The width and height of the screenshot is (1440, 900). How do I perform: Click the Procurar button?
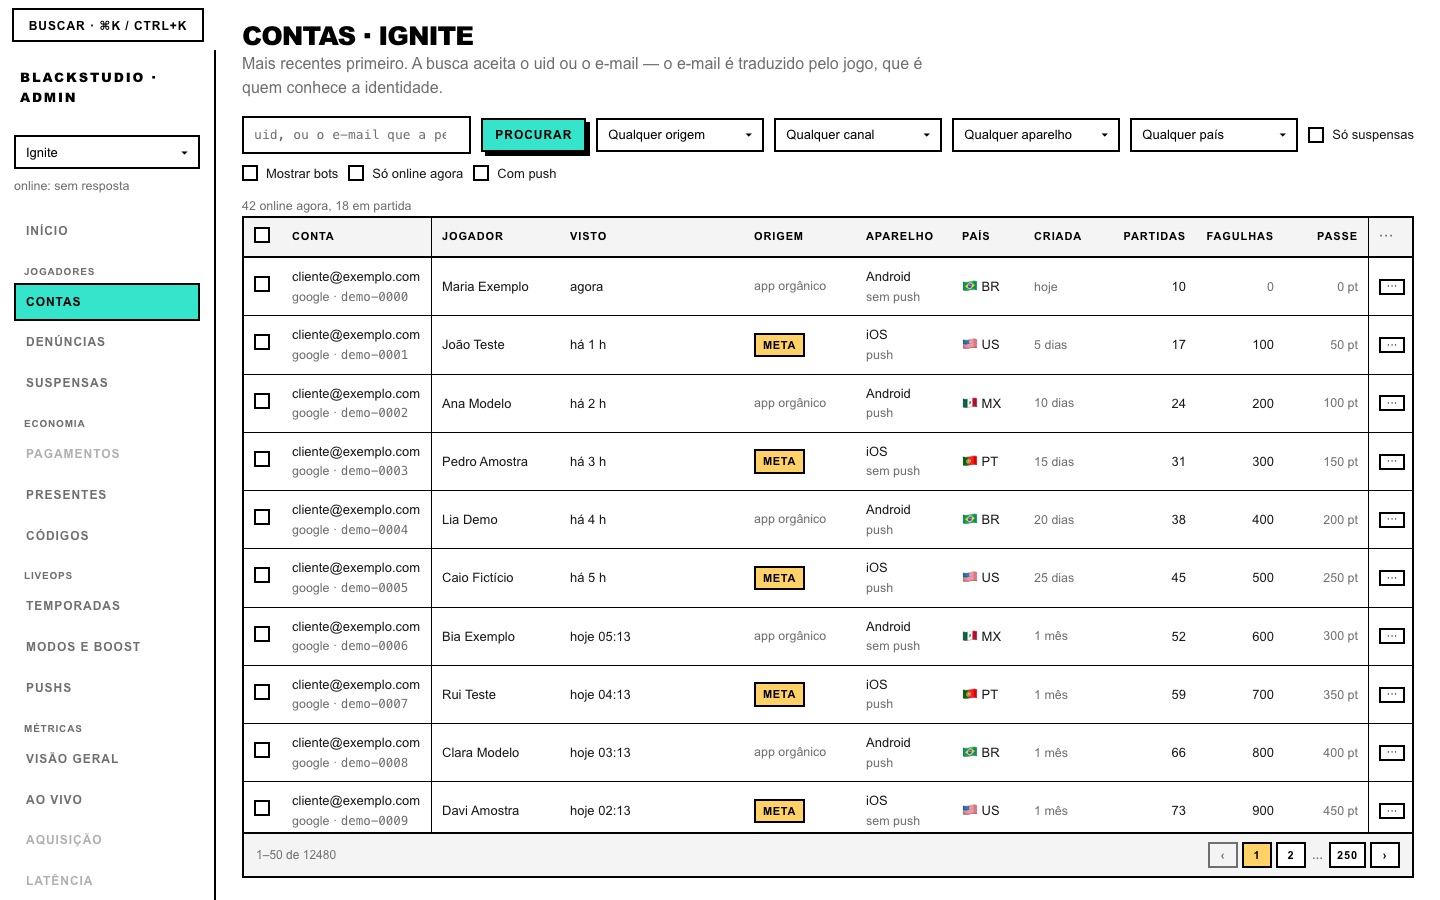click(x=533, y=135)
